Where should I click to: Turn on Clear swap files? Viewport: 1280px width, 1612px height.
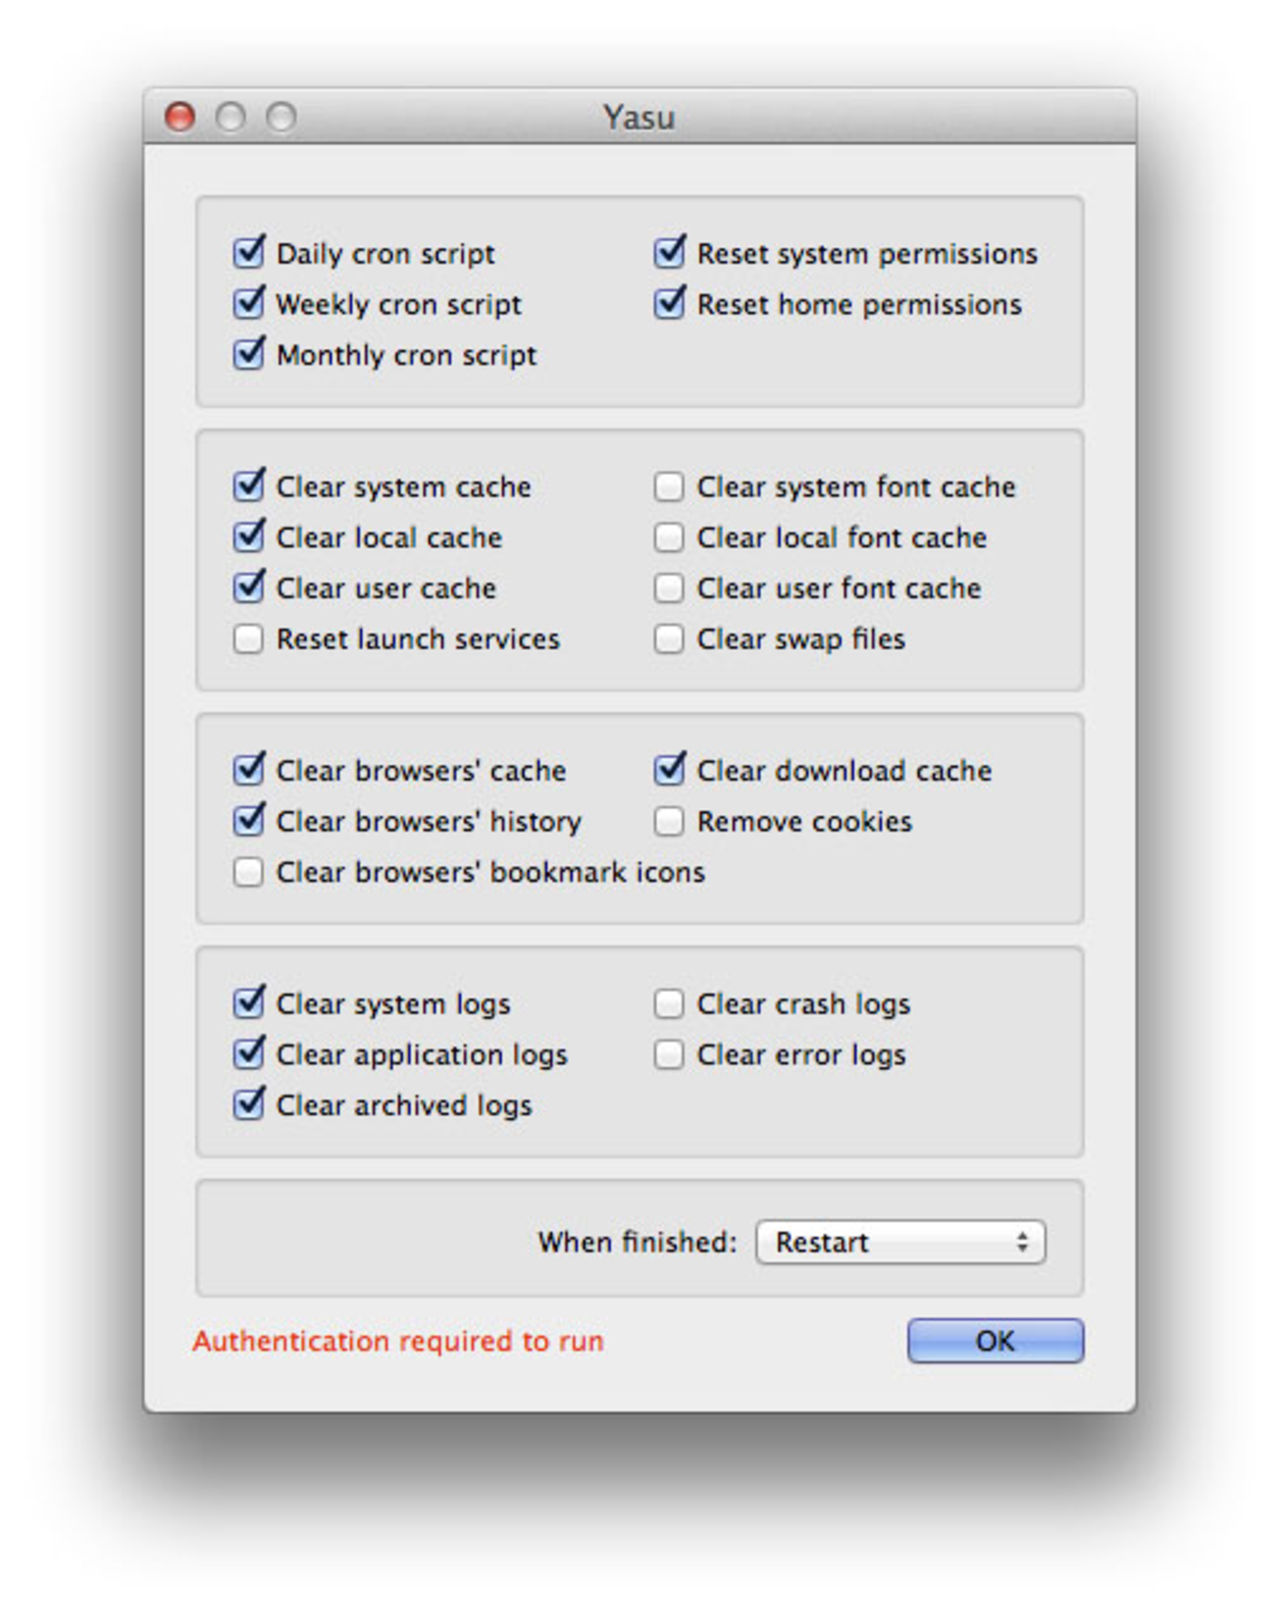(x=668, y=639)
